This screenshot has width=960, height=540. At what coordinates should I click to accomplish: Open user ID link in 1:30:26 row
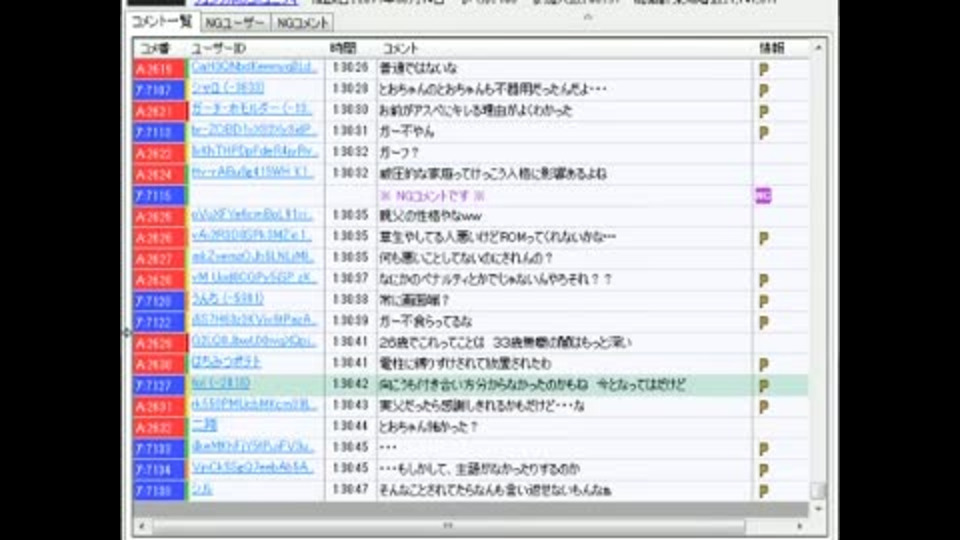coord(254,67)
